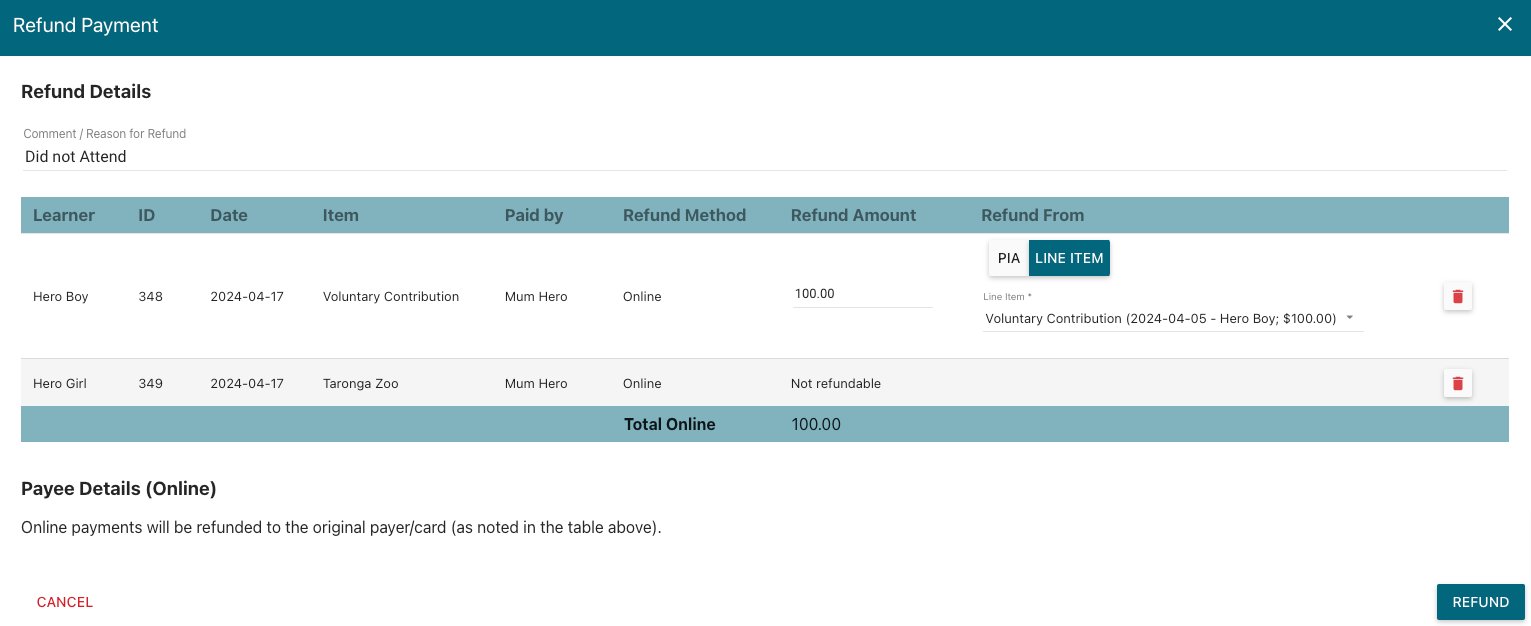Click the Refund Method column header
The width and height of the screenshot is (1531, 626).
(x=684, y=215)
